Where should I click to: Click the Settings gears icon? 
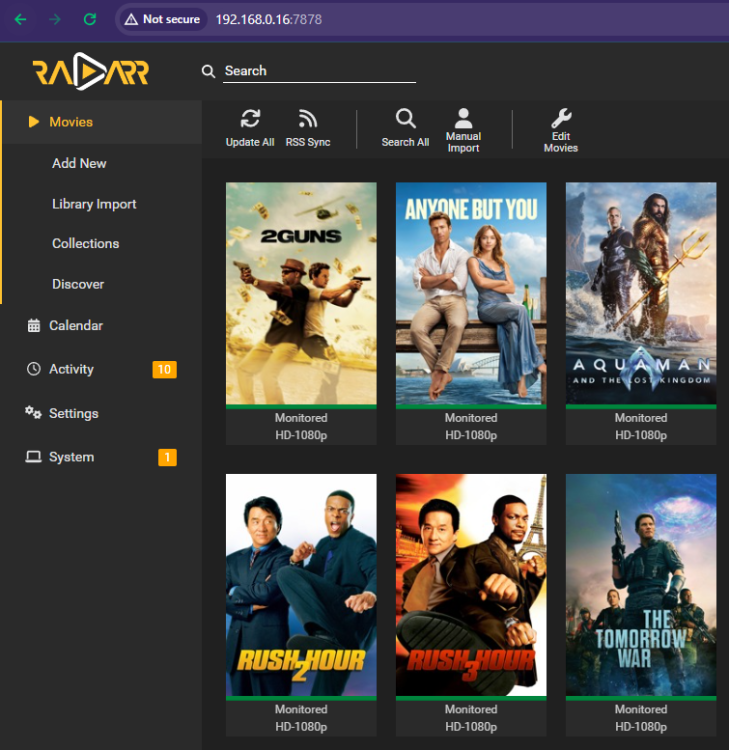tap(33, 412)
